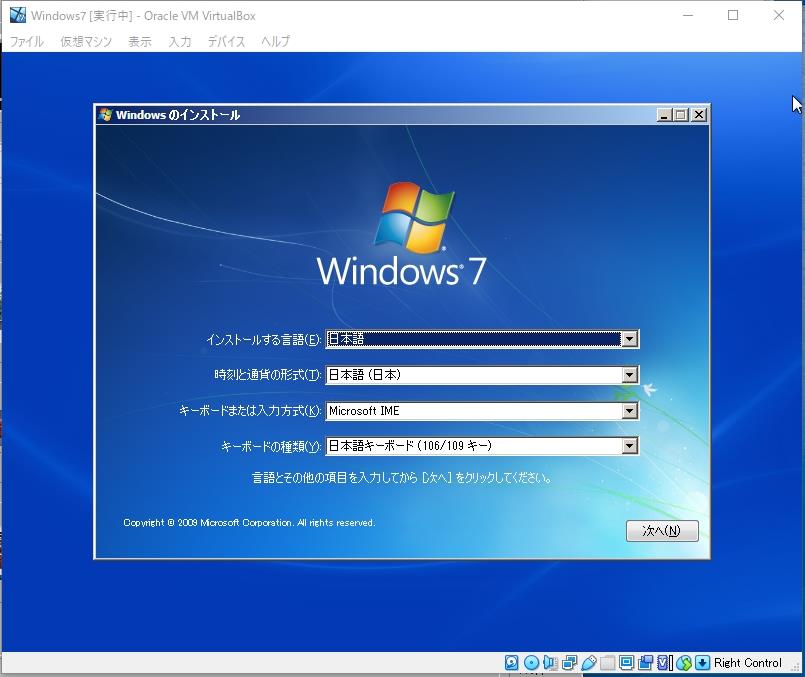Click the virtual display monitor status icon
Image resolution: width=805 pixels, height=677 pixels.
pos(626,663)
